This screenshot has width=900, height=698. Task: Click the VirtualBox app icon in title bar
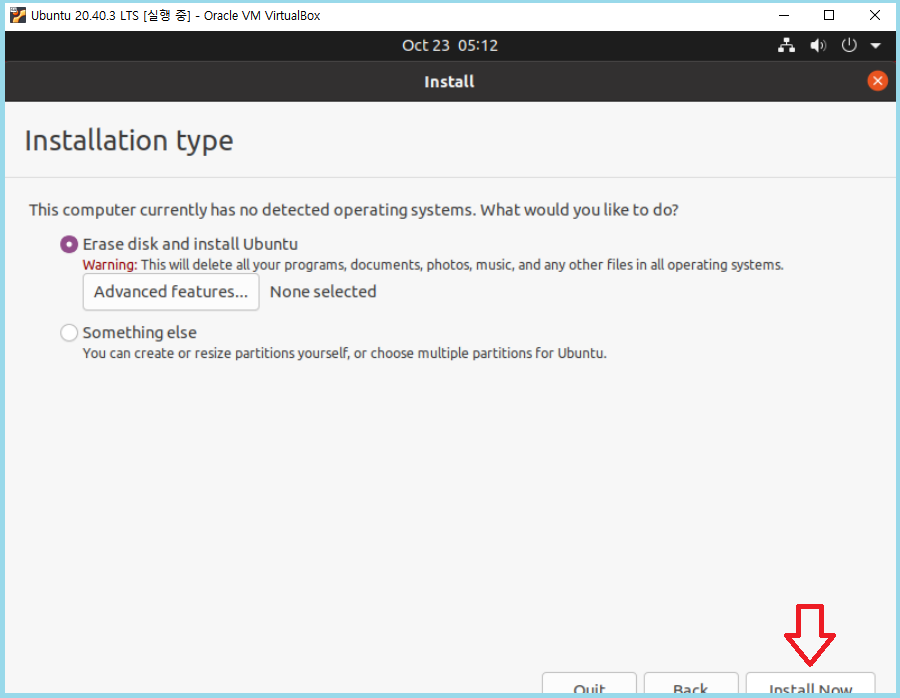(18, 15)
